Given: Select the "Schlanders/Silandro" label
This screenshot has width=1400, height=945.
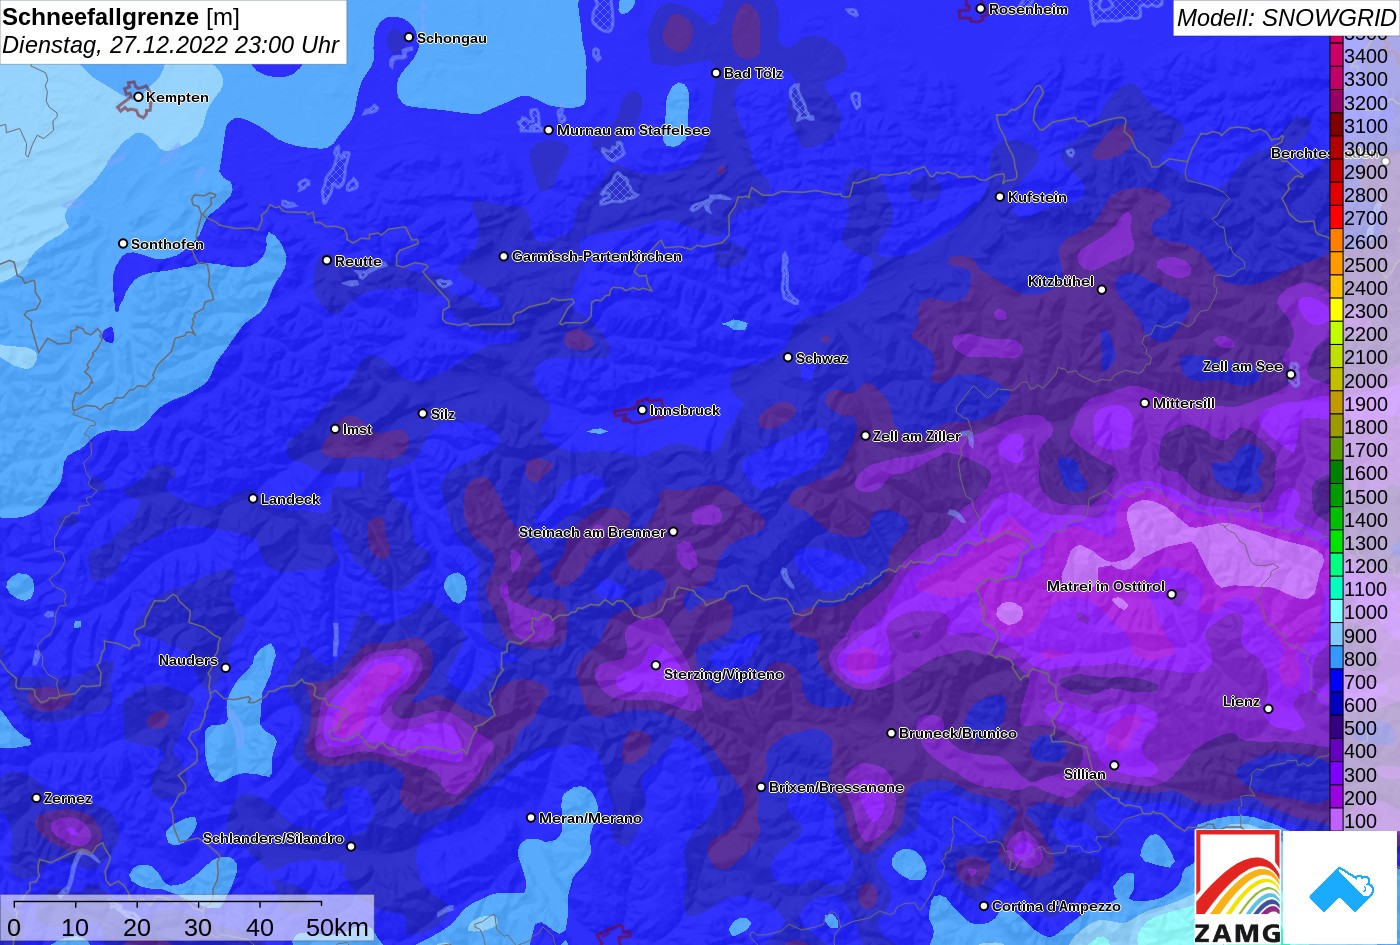Looking at the screenshot, I should coord(273,838).
